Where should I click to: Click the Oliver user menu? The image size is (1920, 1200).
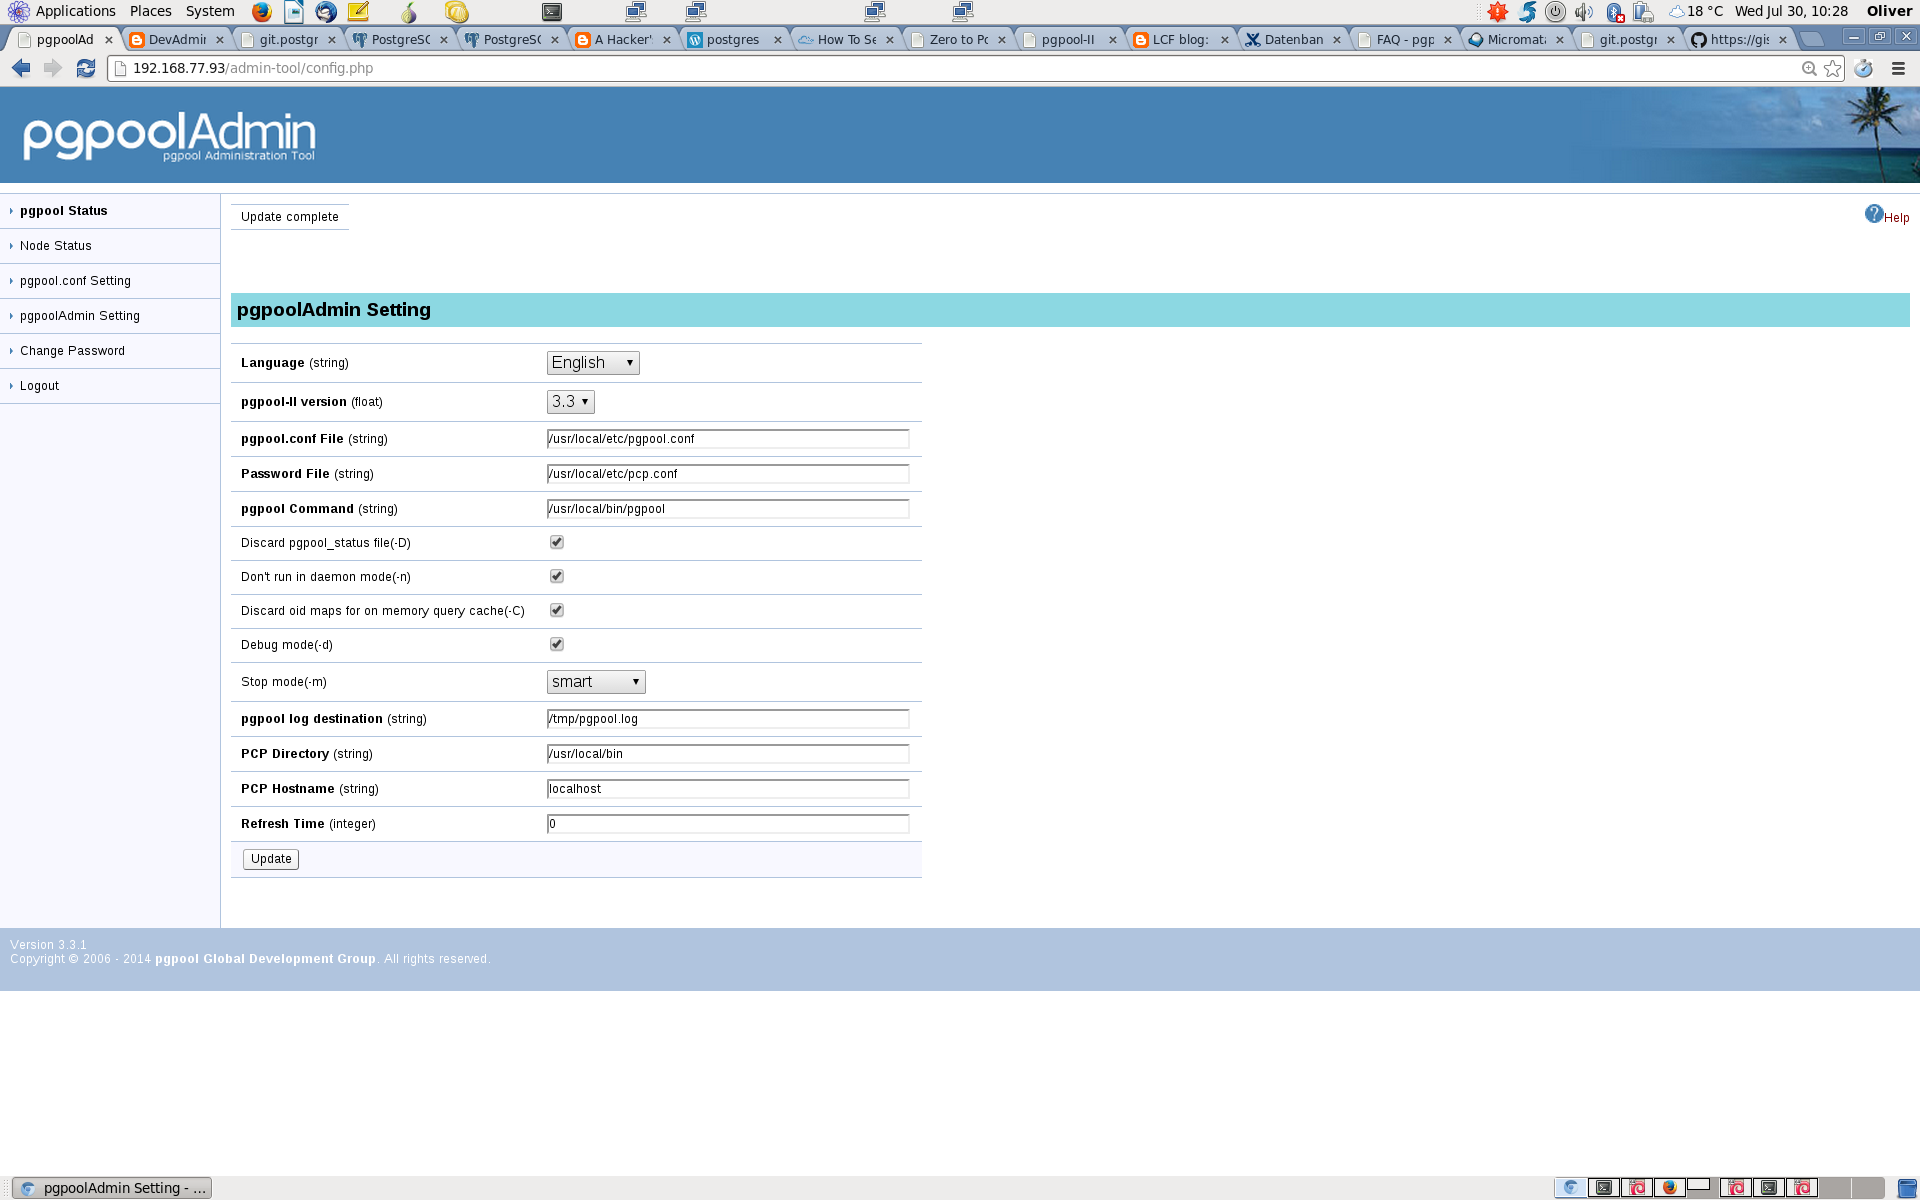pos(1889,11)
